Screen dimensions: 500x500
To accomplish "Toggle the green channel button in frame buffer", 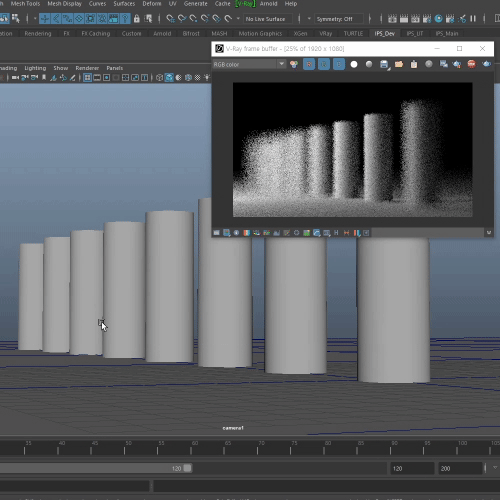I will point(324,64).
